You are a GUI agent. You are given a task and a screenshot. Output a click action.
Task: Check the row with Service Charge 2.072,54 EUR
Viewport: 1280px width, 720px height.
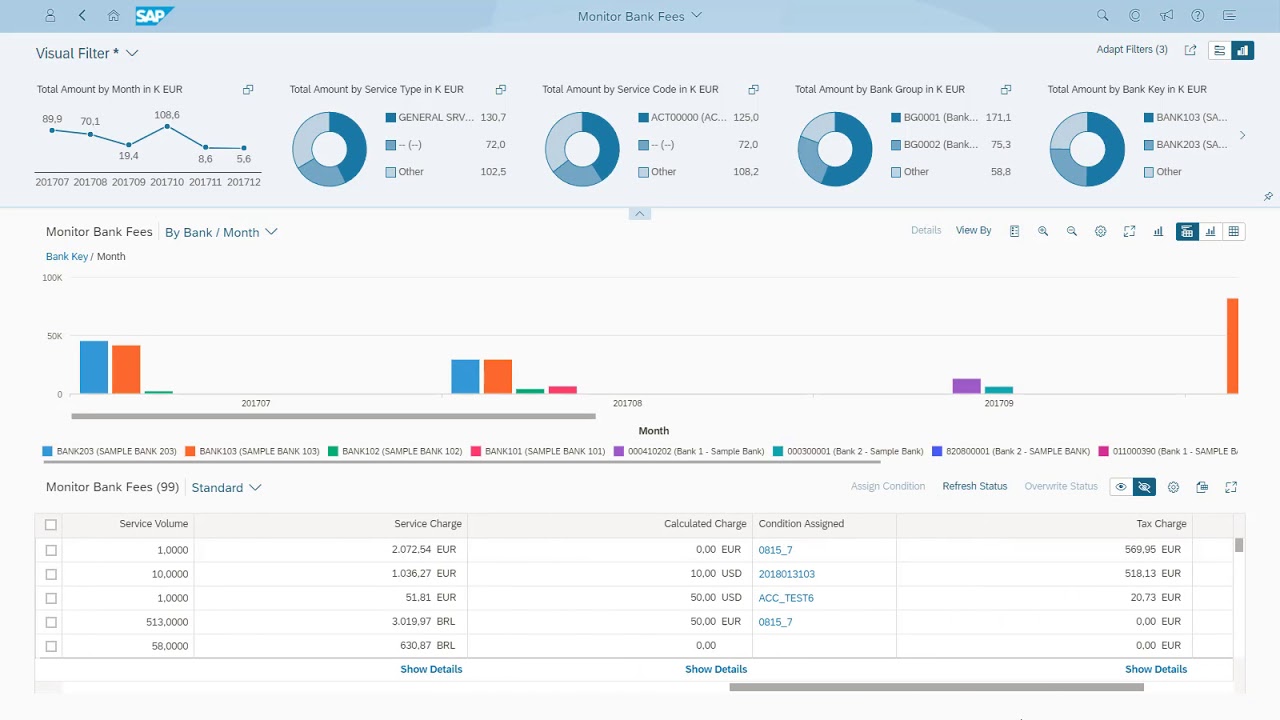coord(51,550)
